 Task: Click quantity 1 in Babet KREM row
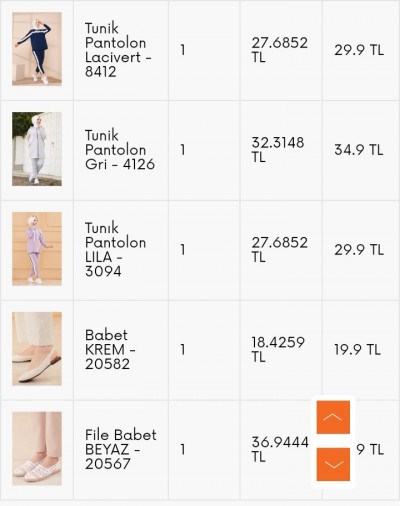tap(183, 350)
